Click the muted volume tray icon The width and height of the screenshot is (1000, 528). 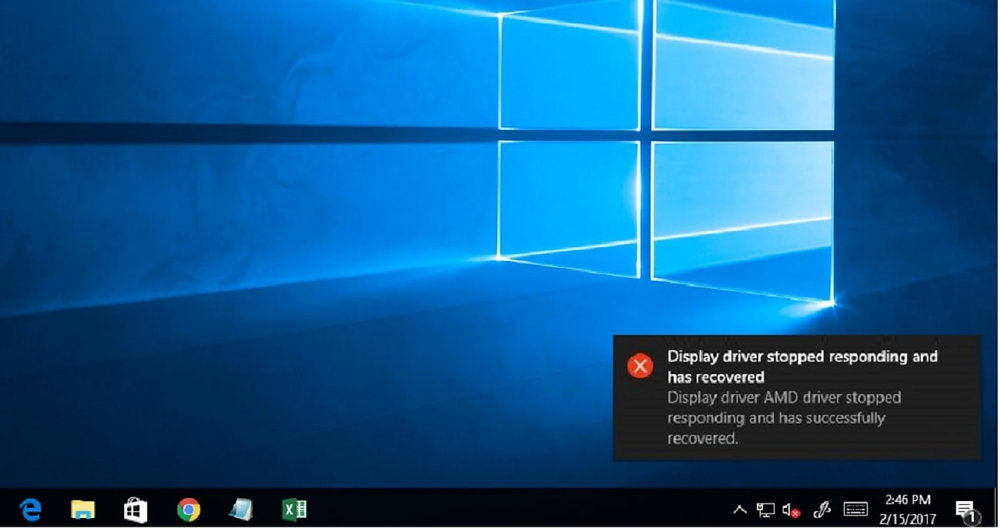[791, 510]
